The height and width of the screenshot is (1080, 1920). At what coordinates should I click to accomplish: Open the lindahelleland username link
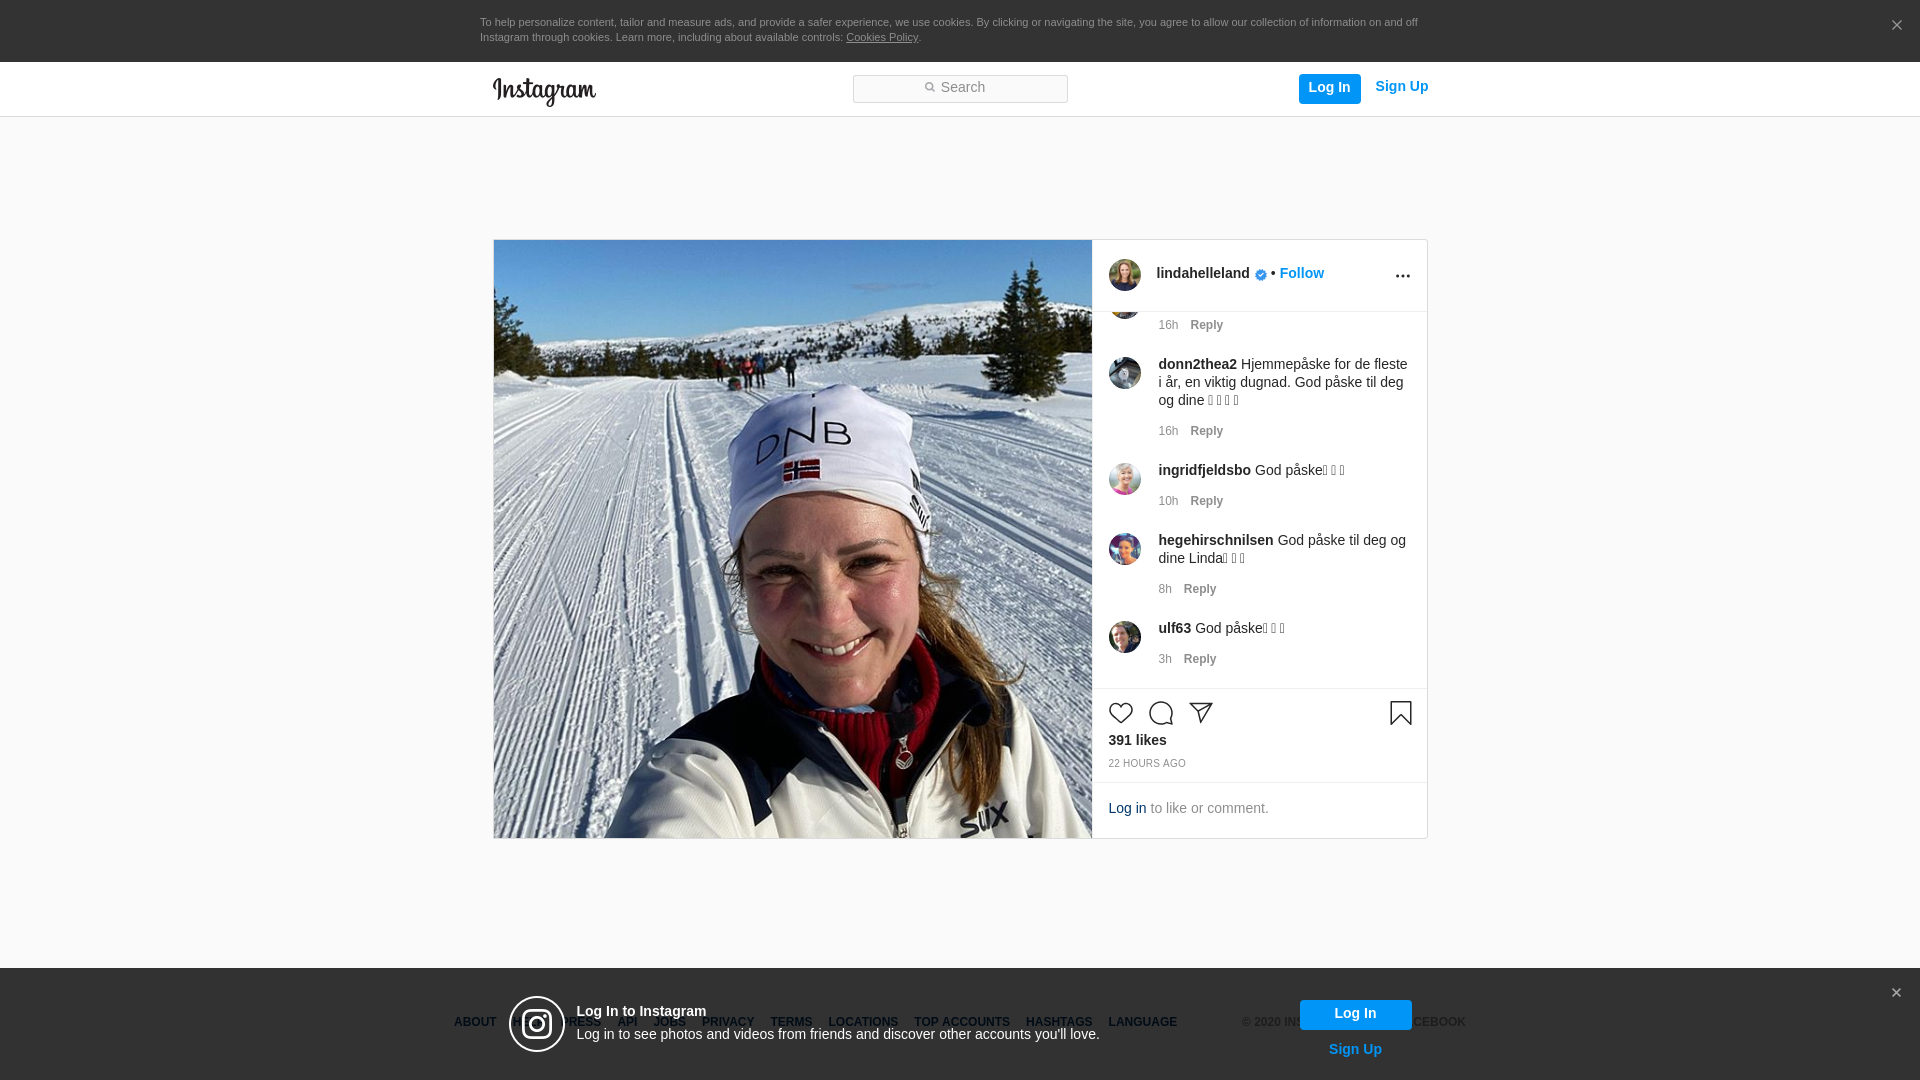[x=1202, y=273]
